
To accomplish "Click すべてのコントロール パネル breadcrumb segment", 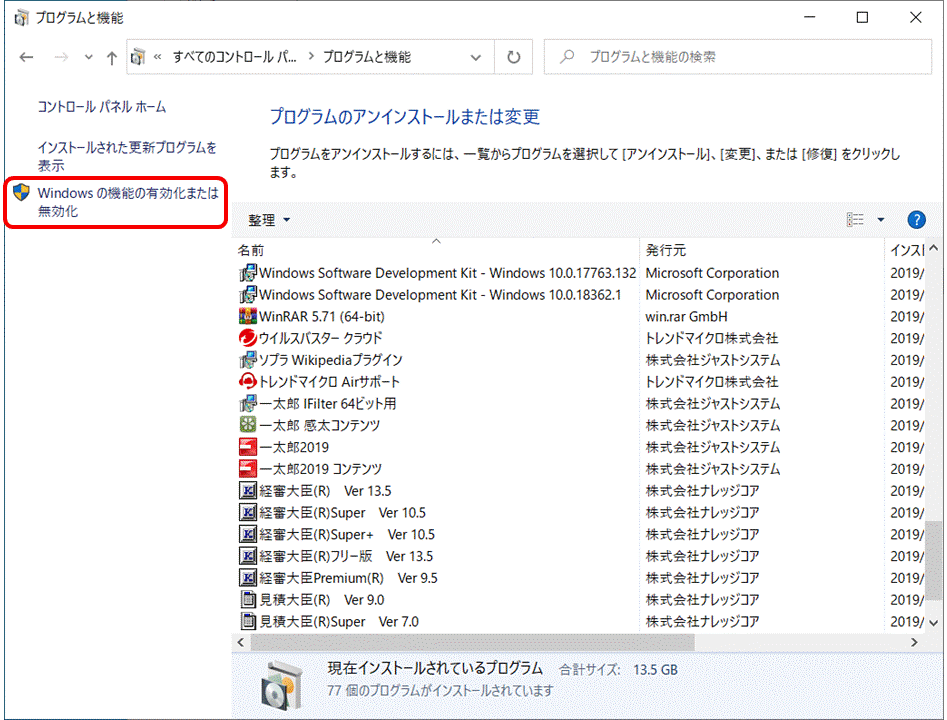I will point(234,57).
